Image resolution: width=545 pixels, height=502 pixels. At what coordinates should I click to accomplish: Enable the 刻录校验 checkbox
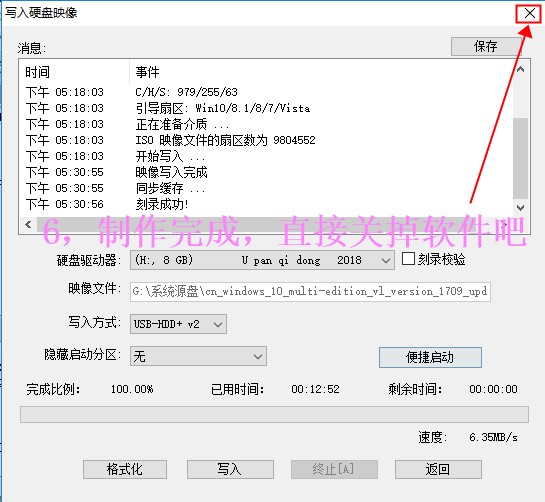pos(408,259)
